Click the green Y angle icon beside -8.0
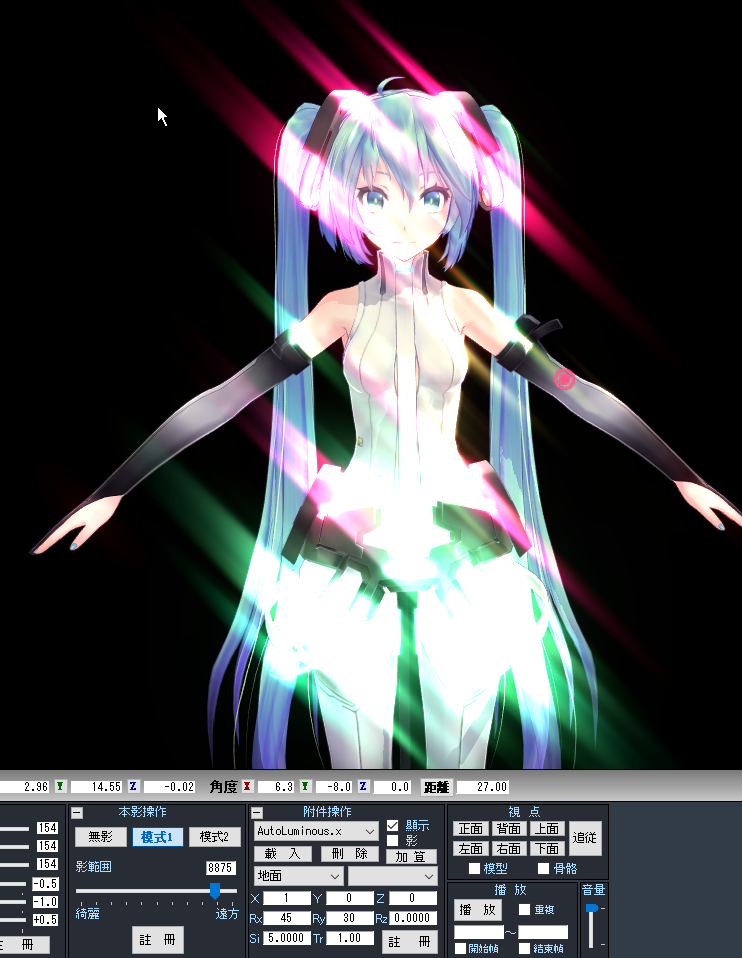Viewport: 742px width, 958px height. (305, 786)
